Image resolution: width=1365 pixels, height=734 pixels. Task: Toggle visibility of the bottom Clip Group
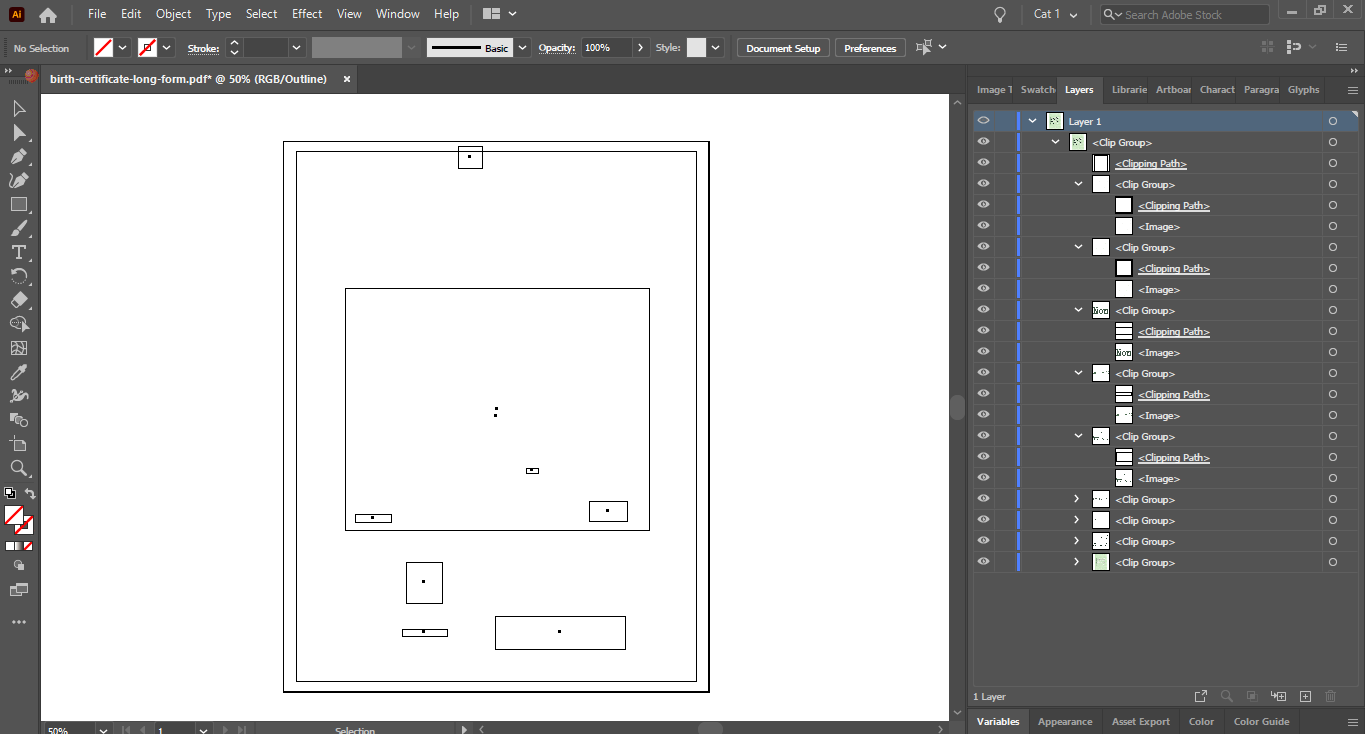tap(983, 562)
